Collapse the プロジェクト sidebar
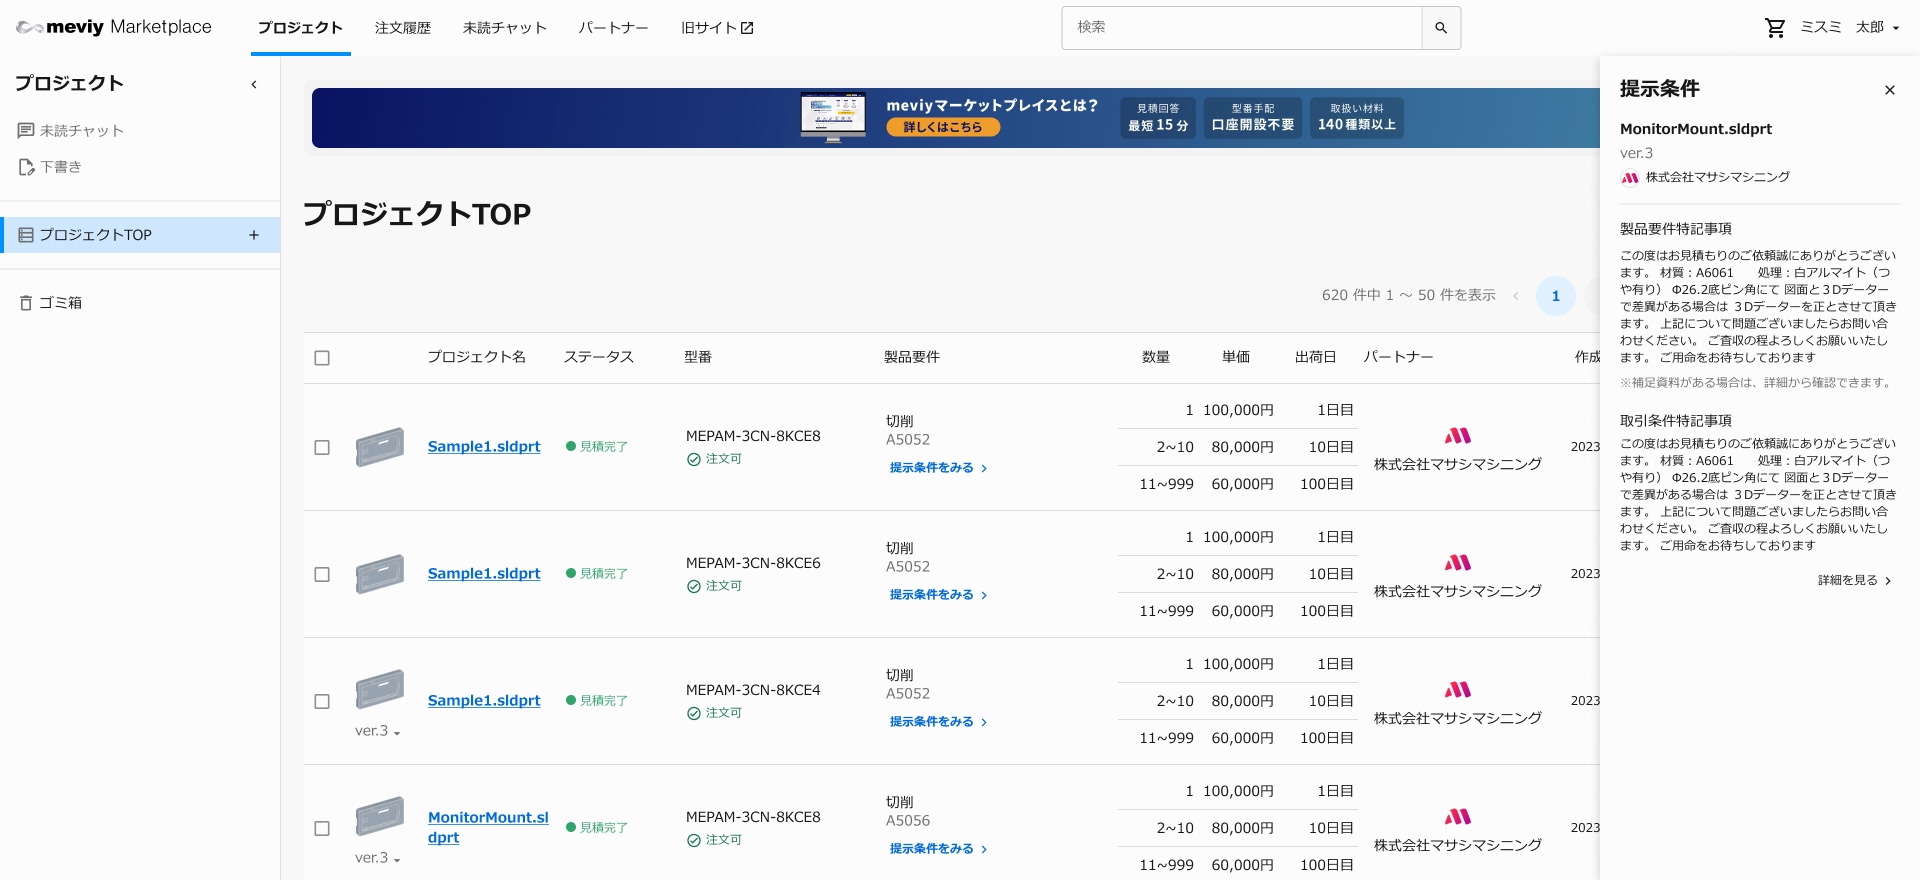Image resolution: width=1920 pixels, height=880 pixels. point(254,85)
